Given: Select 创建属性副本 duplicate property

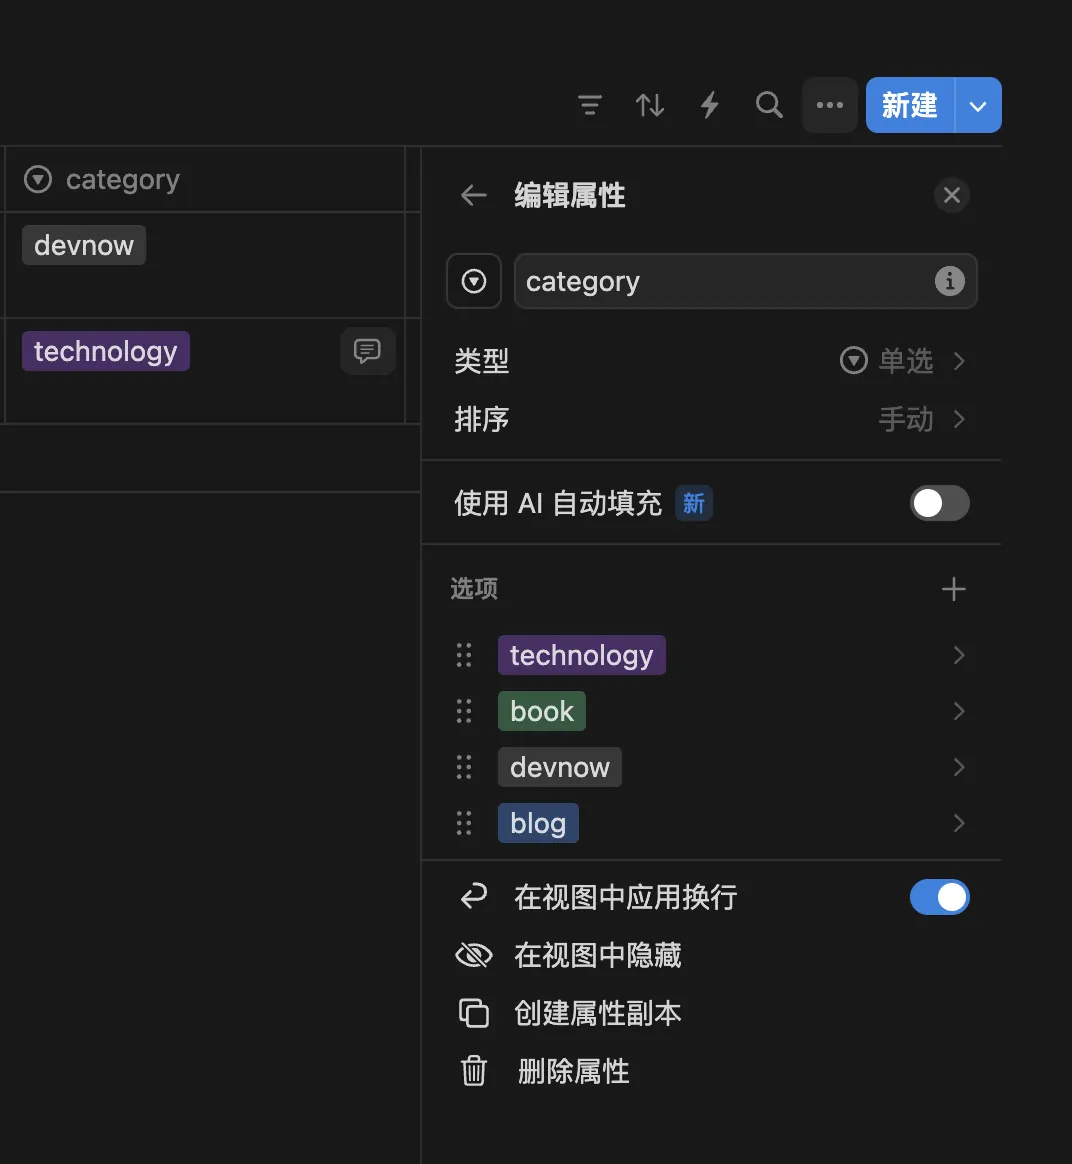Looking at the screenshot, I should pos(597,1013).
